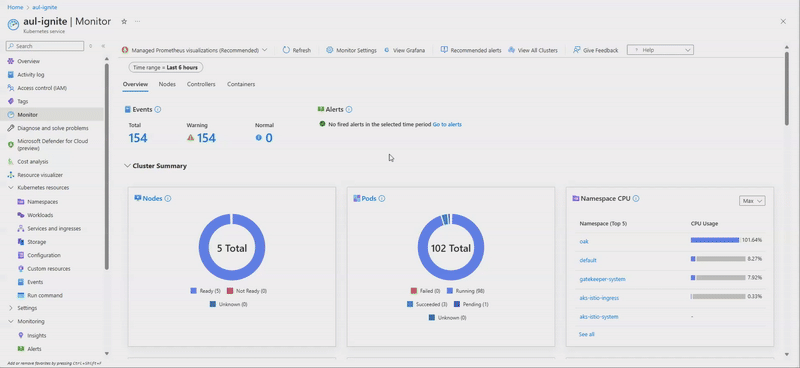Screen dimensions: 800x368
Task: Open Recommended alerts
Action: pos(471,50)
